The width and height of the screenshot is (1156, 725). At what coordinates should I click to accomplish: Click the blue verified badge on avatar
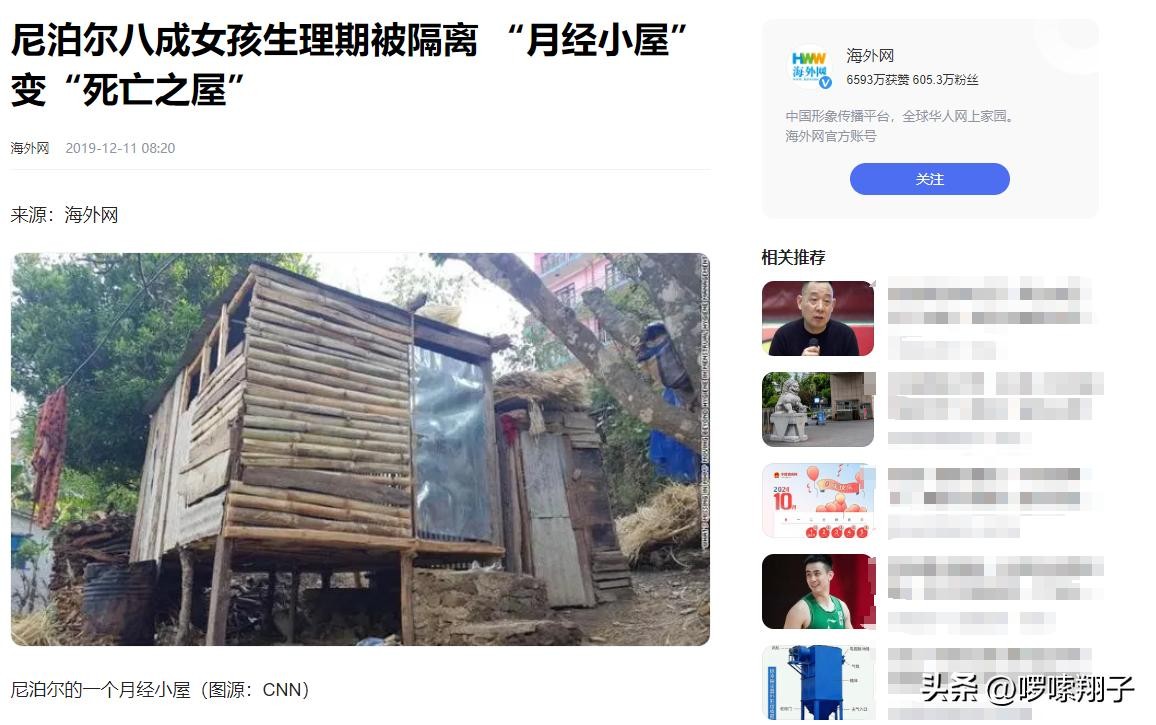coord(826,83)
